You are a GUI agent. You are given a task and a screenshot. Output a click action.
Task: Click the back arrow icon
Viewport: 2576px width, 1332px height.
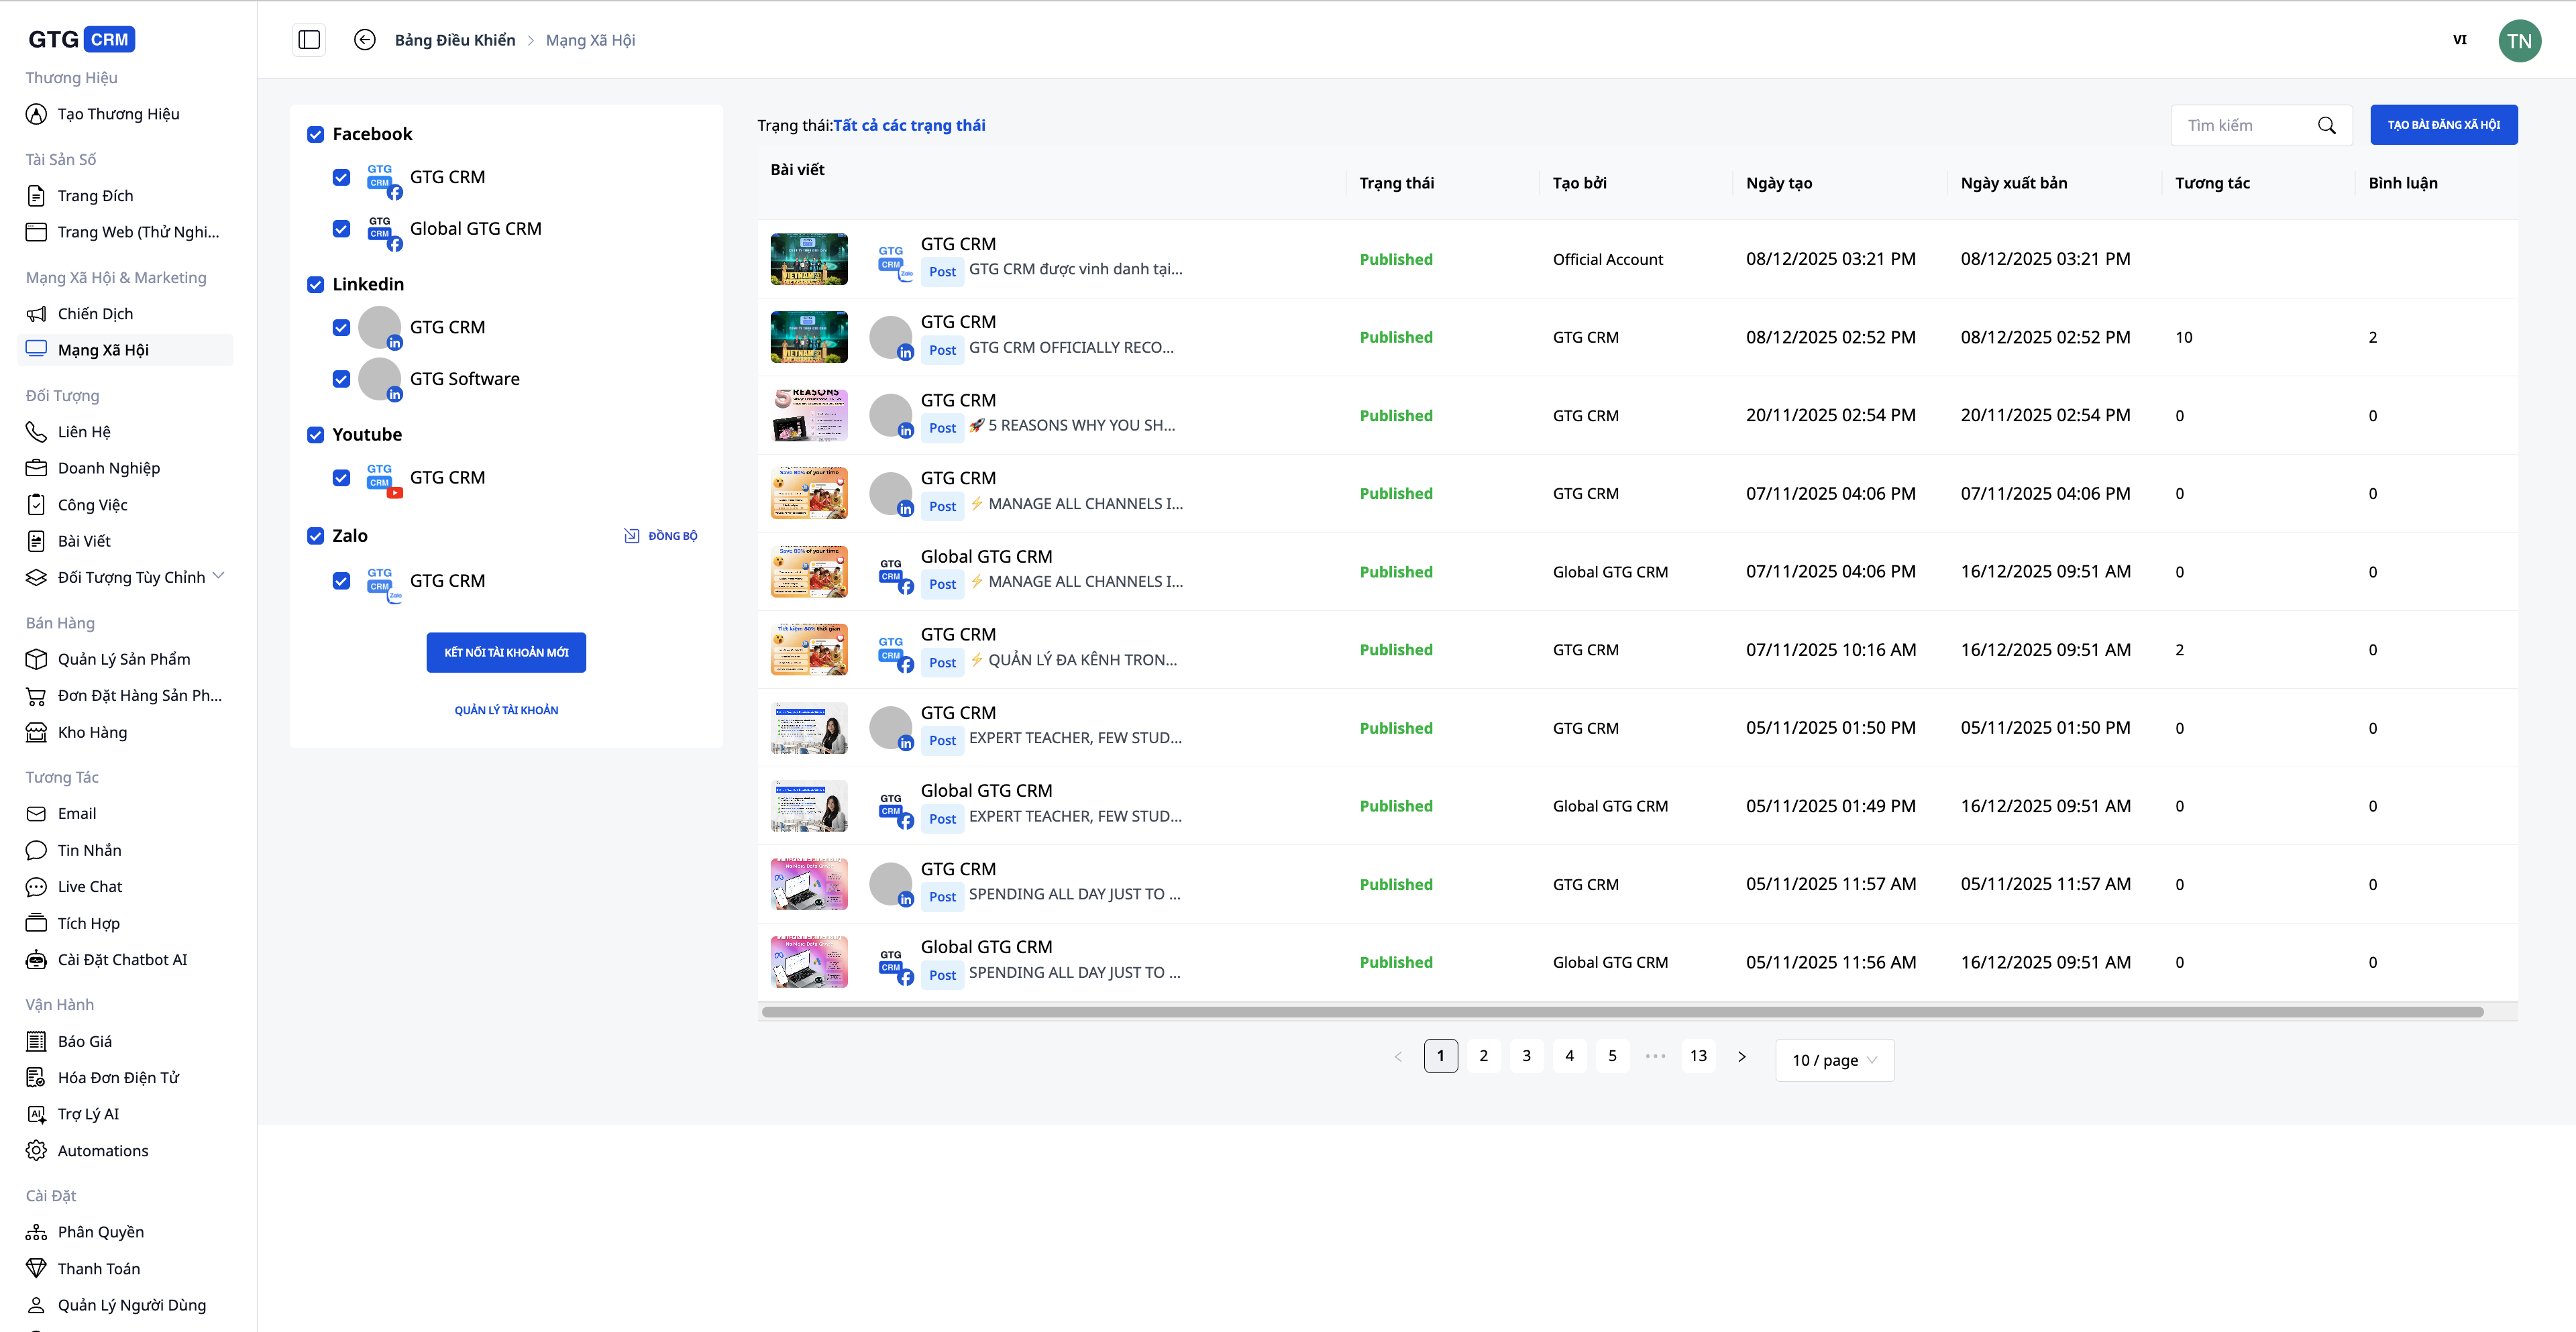(365, 40)
